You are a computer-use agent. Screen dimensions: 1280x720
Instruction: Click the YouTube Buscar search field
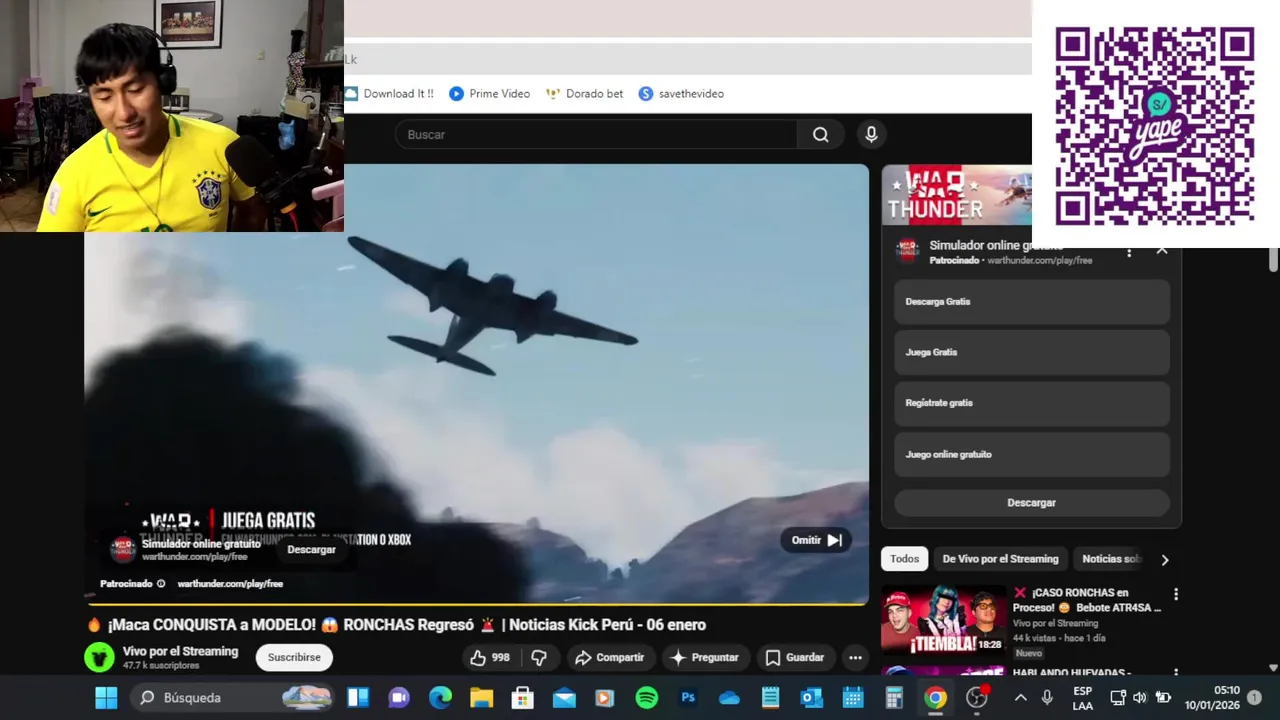coord(596,135)
